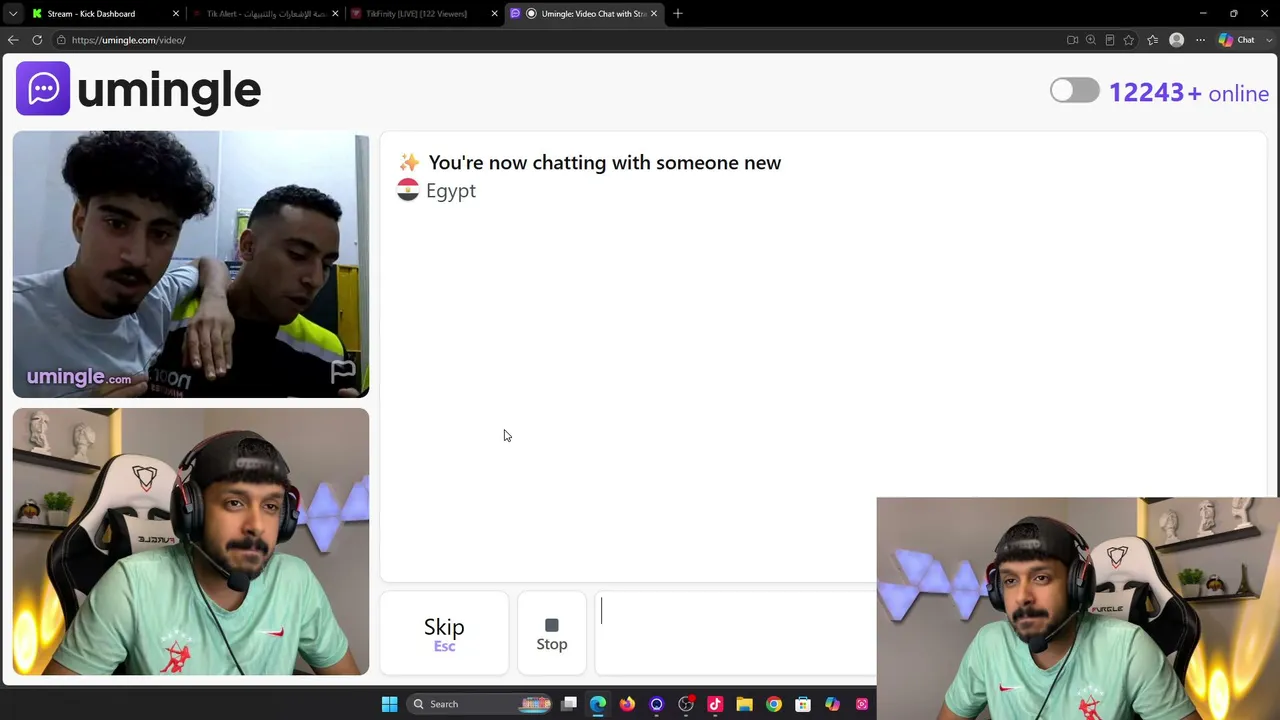1280x720 pixels.
Task: Select the Umingle: Video Chat tab
Action: tap(585, 13)
